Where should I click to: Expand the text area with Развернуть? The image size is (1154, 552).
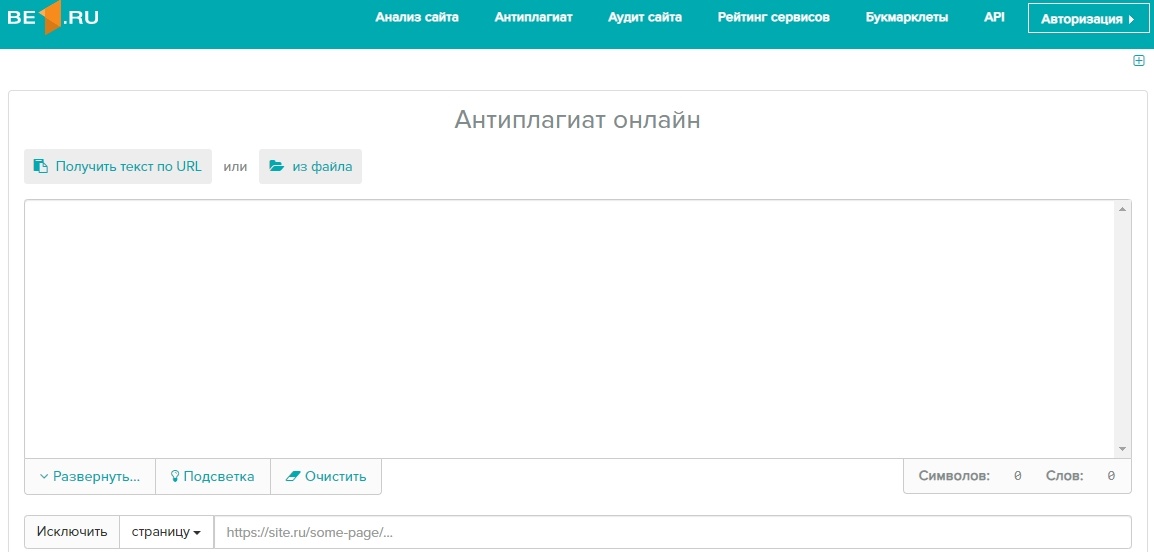[x=90, y=477]
